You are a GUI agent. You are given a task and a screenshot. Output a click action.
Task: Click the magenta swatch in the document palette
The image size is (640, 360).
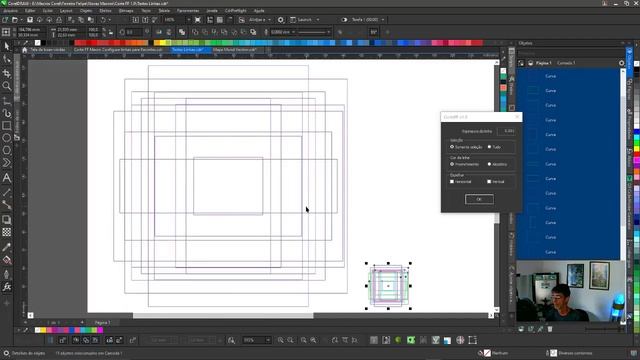coord(100,330)
